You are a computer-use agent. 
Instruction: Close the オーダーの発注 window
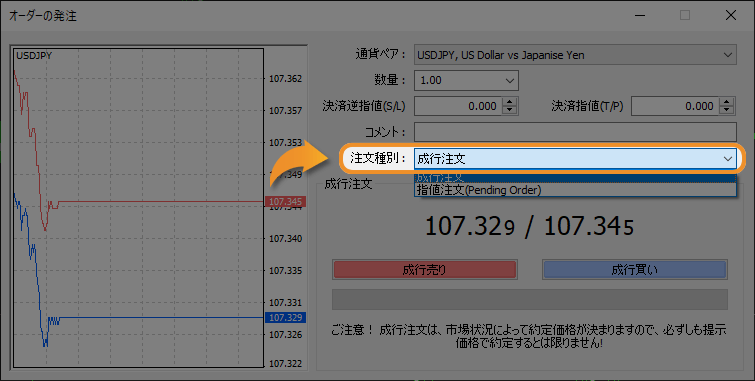point(730,15)
